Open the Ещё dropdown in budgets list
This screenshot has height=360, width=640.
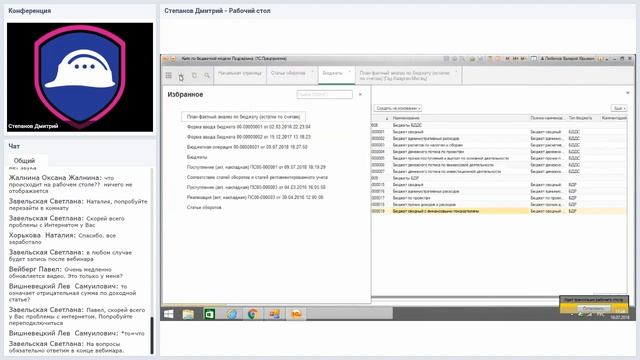pos(618,108)
